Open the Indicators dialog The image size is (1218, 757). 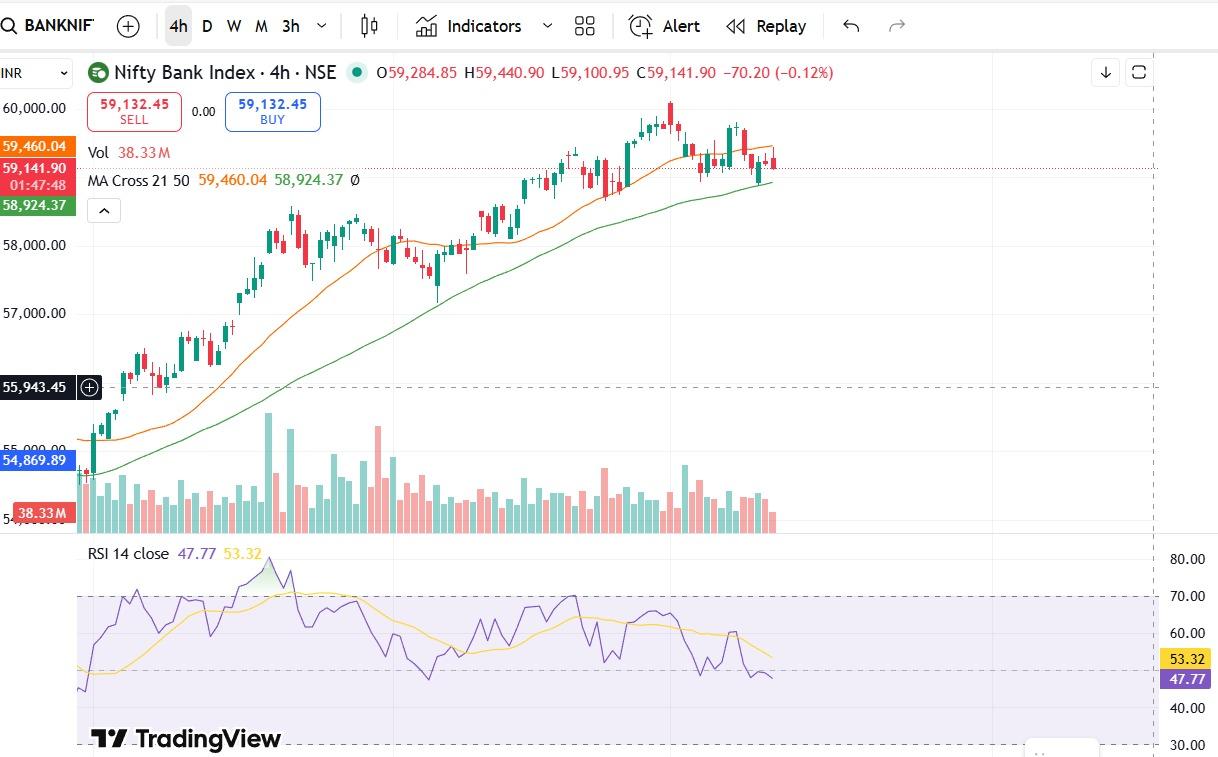pos(469,26)
